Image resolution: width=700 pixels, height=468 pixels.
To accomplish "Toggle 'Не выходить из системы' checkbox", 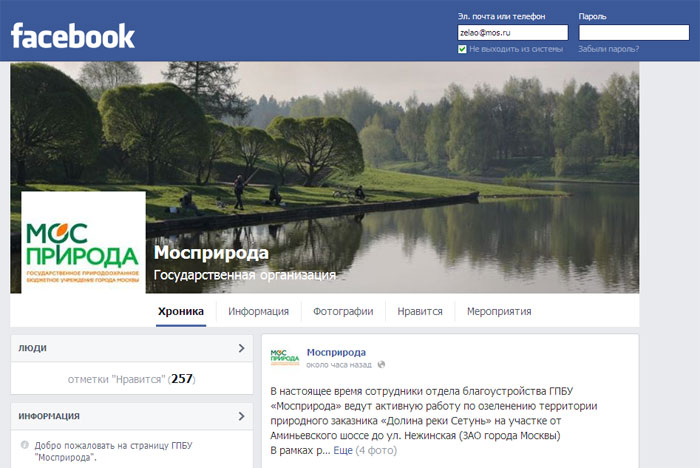I will point(462,49).
